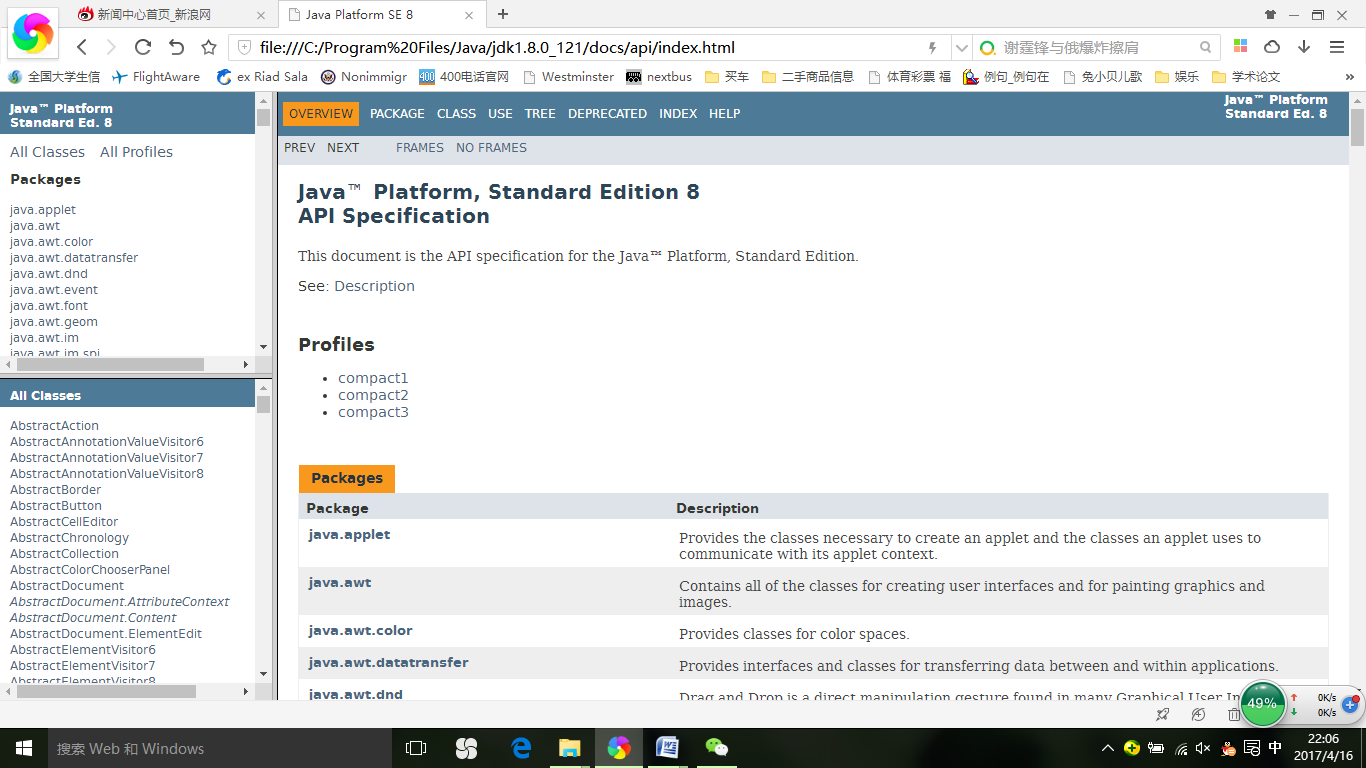Open java.awt.geom in the package list
1366x768 pixels.
53,322
